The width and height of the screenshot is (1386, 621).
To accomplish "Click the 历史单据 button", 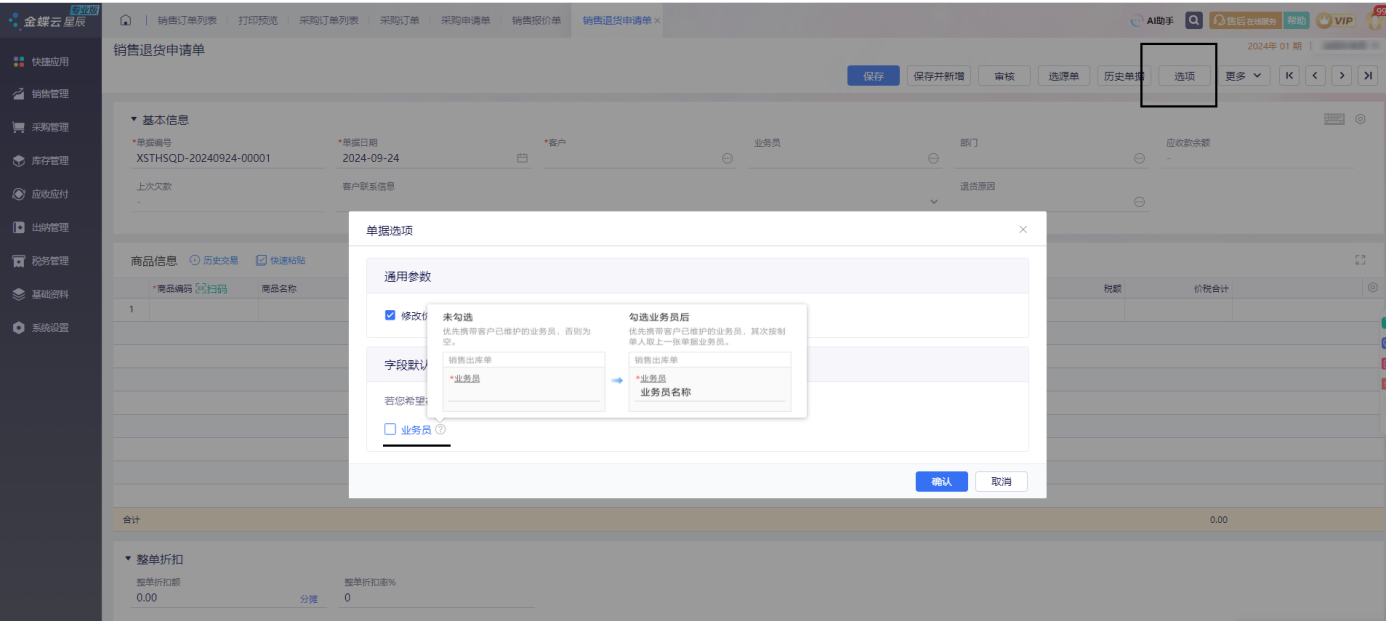I will (1122, 76).
